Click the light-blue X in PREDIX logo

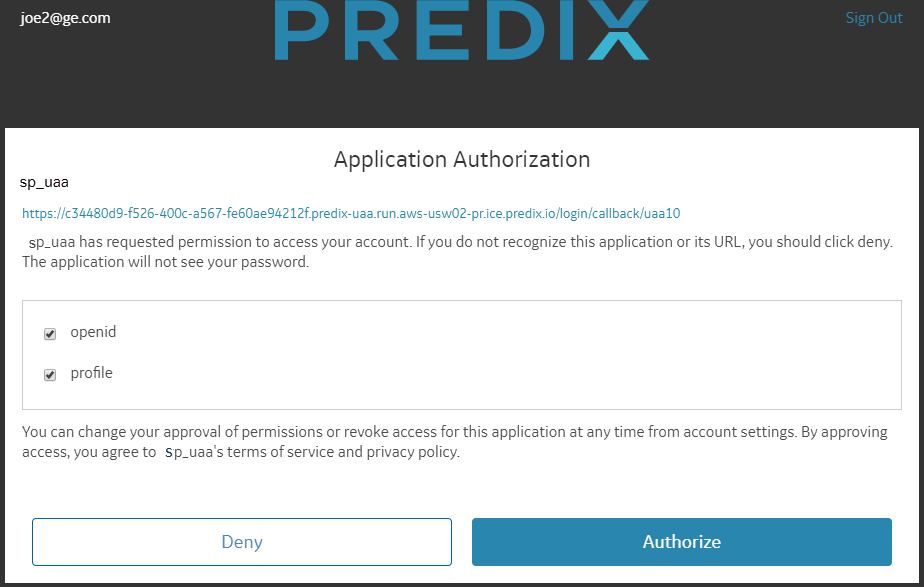pos(618,29)
